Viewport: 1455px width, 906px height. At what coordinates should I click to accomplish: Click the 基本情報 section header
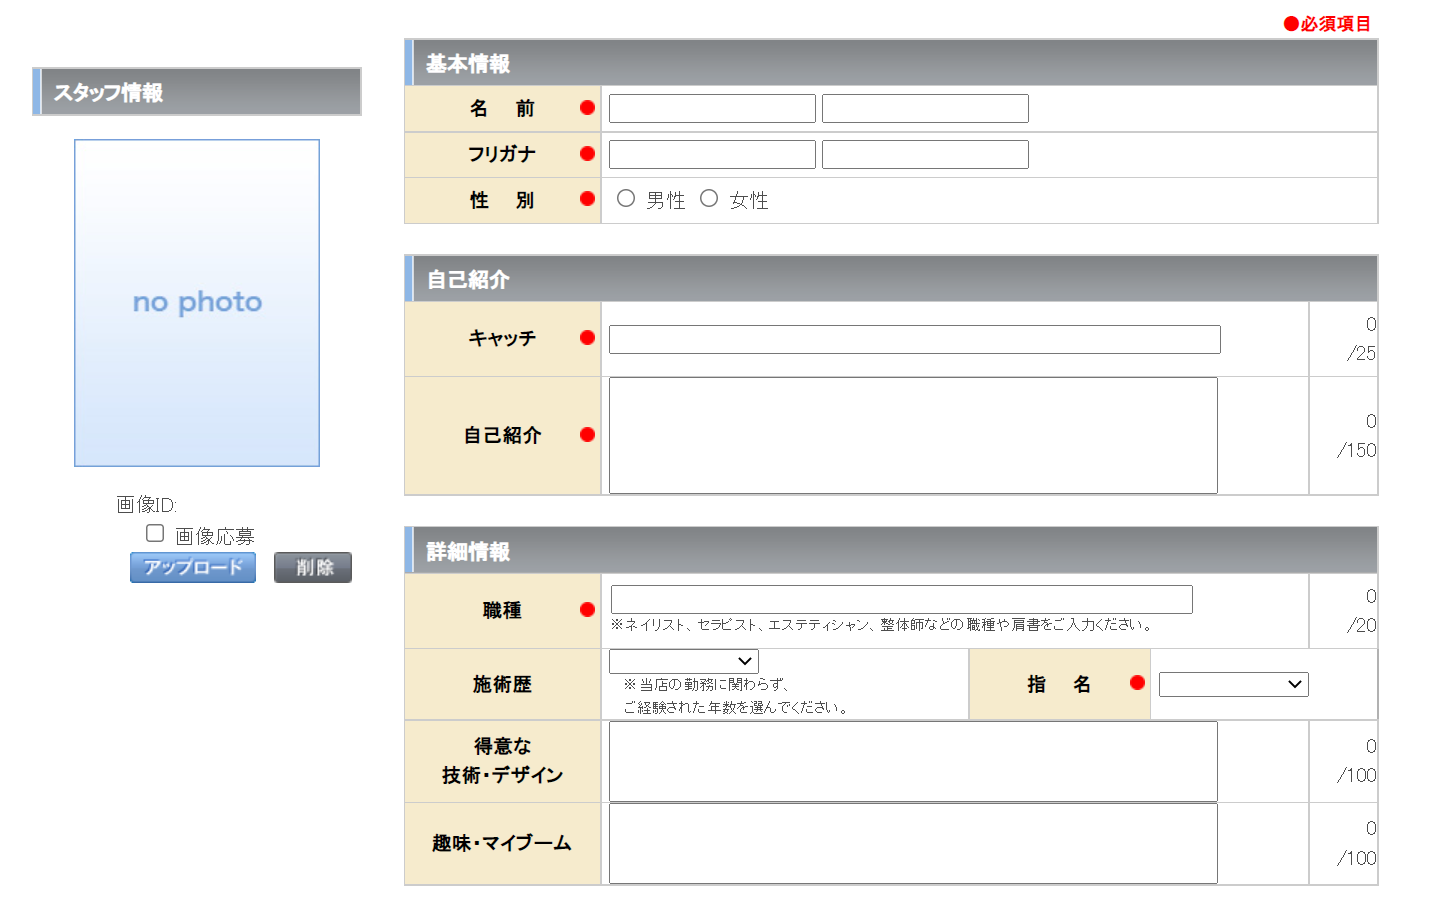coord(891,63)
